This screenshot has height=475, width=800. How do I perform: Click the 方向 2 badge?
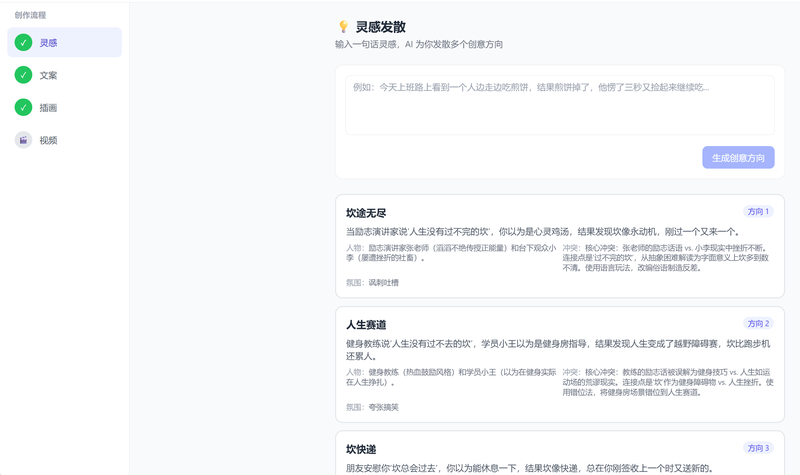758,323
